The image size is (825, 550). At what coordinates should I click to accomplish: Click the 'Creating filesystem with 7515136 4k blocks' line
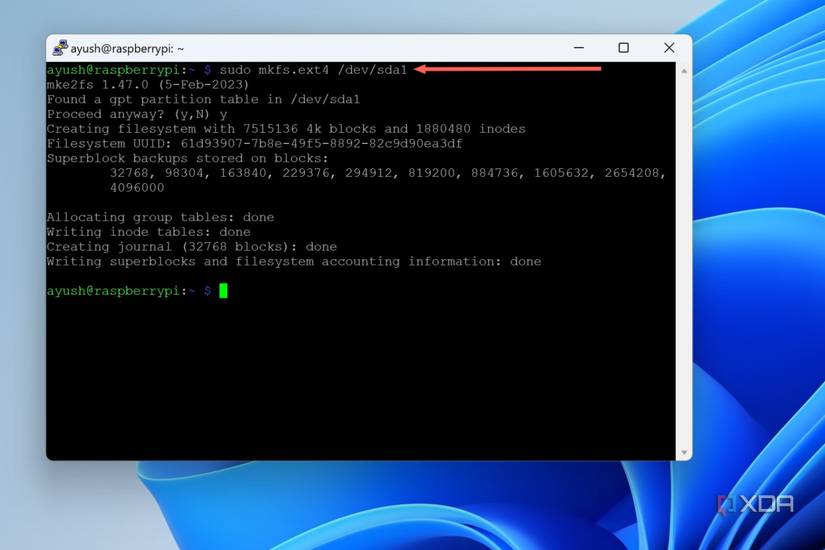(x=286, y=128)
